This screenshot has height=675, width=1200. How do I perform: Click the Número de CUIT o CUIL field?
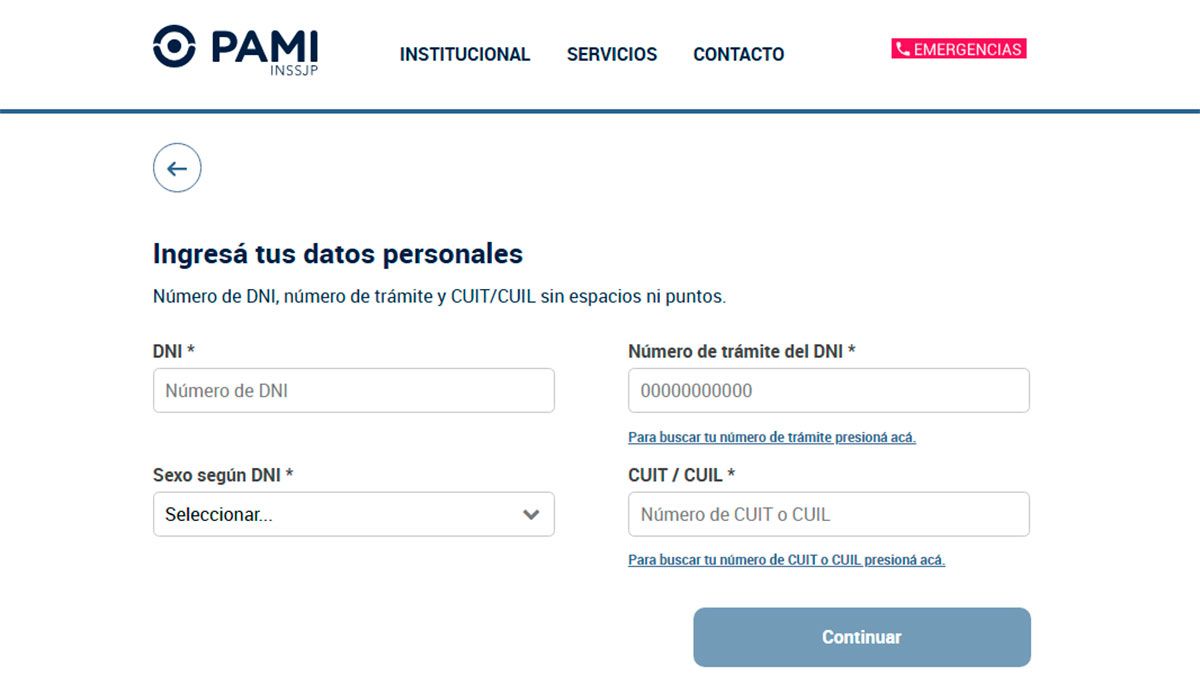pyautogui.click(x=828, y=515)
